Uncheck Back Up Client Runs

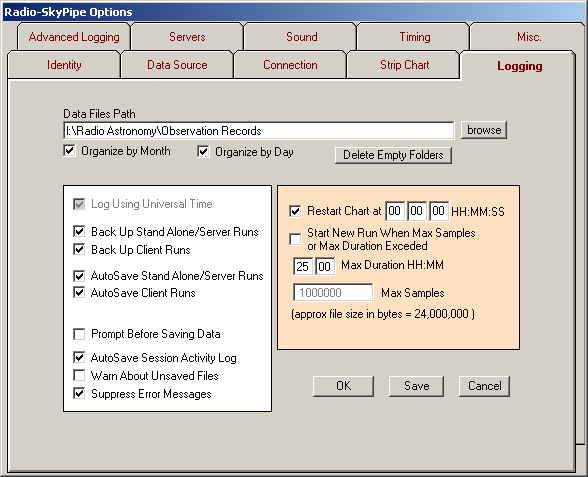coord(79,249)
